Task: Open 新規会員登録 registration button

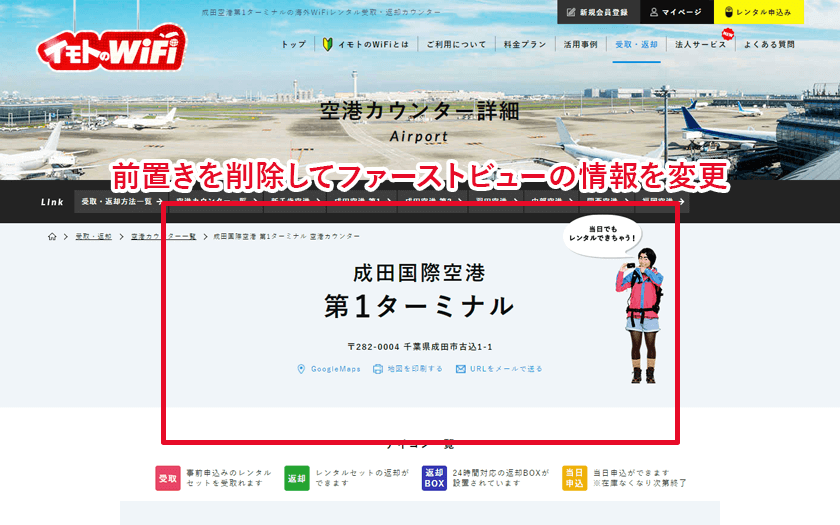Action: tap(598, 12)
